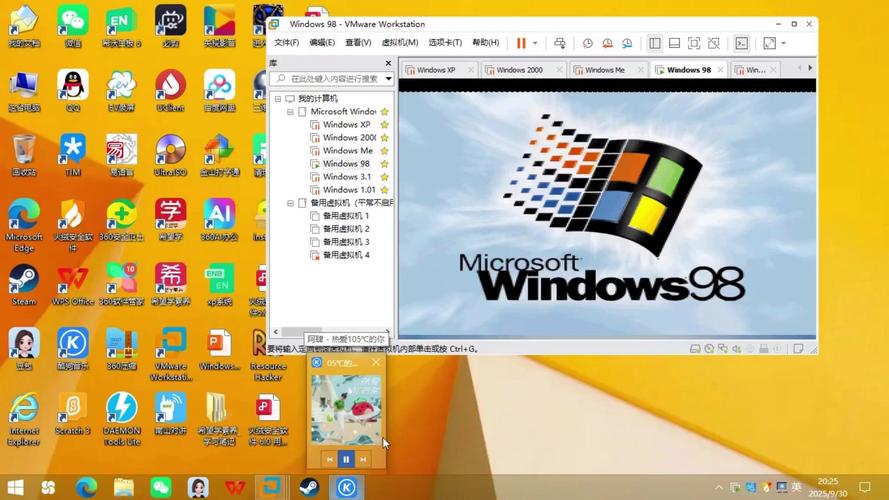889x500 pixels.
Task: Take a snapshot of this virtual machine
Action: tap(587, 43)
